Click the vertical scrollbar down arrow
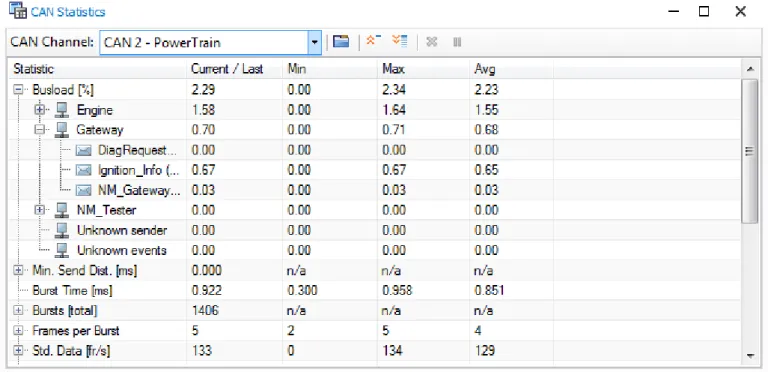 pyautogui.click(x=750, y=356)
